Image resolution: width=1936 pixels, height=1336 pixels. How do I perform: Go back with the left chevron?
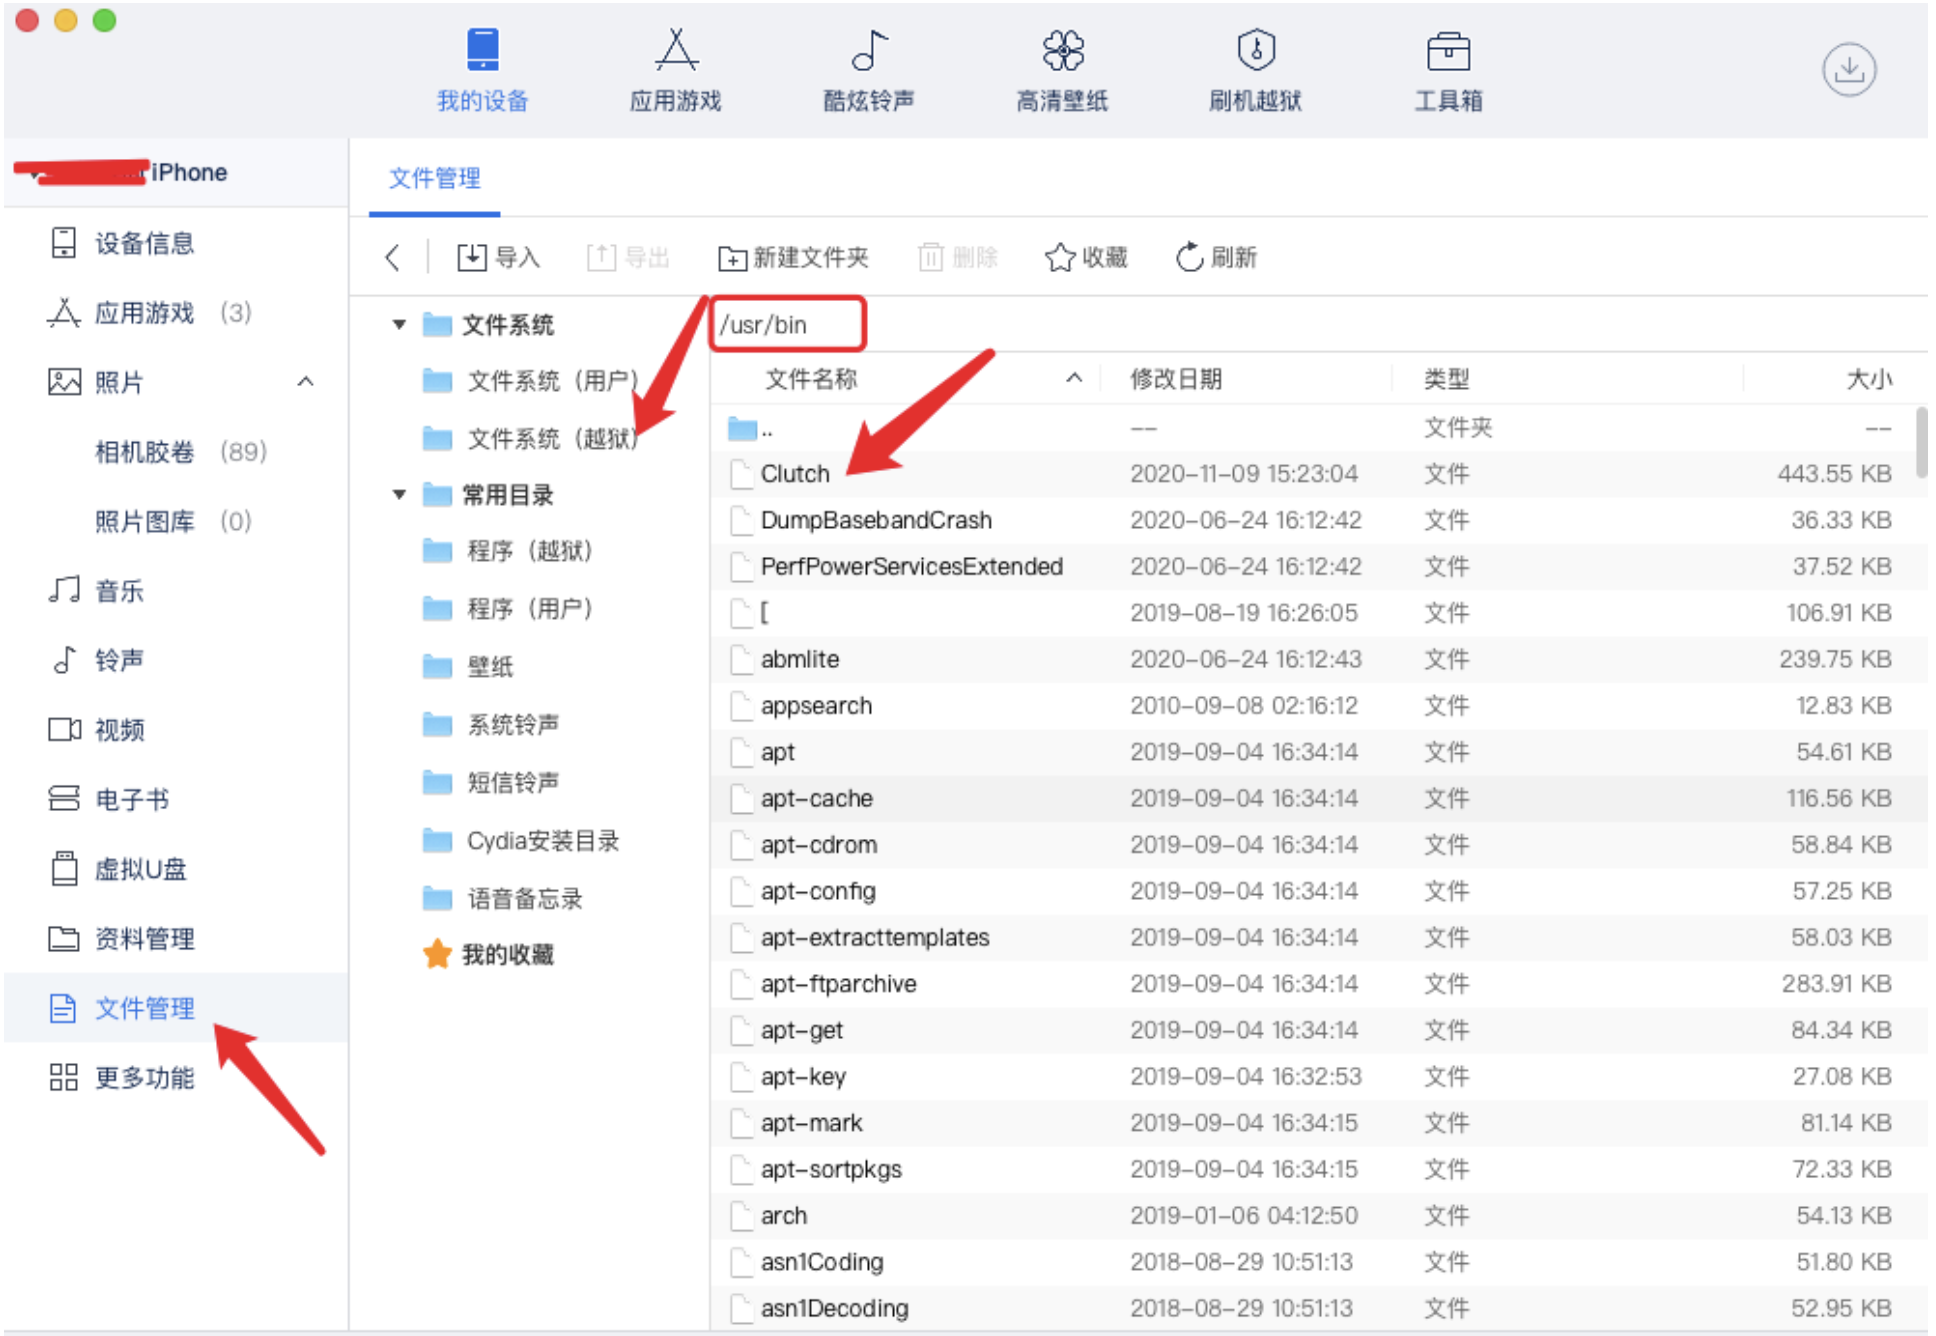point(393,258)
